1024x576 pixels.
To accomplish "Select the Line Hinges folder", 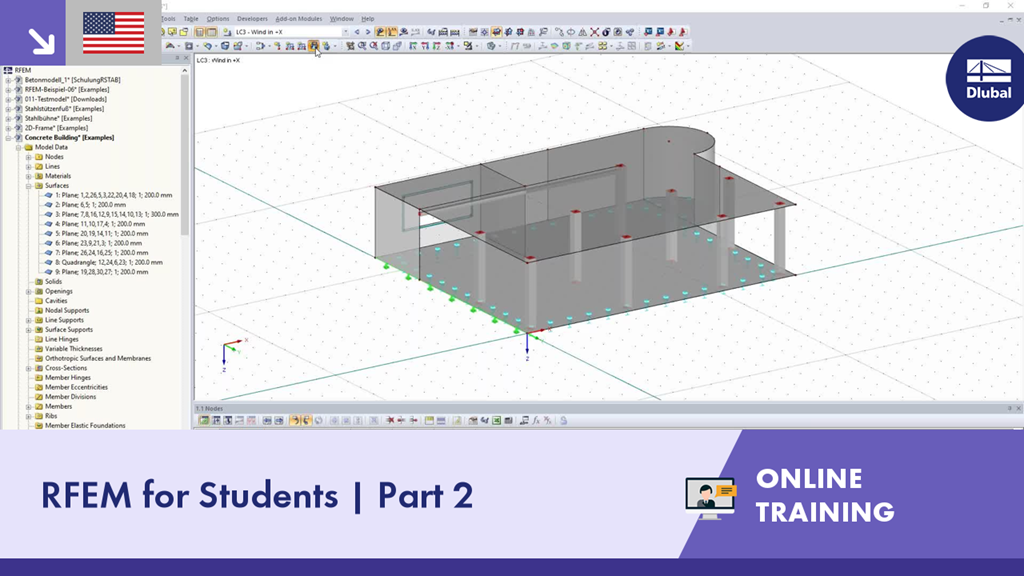I will click(x=61, y=340).
